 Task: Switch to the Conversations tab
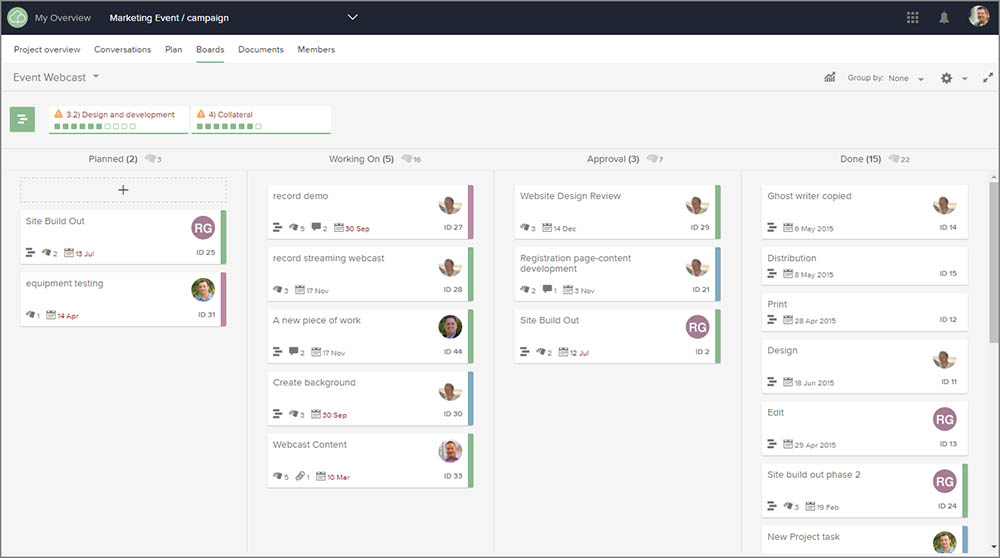(122, 49)
